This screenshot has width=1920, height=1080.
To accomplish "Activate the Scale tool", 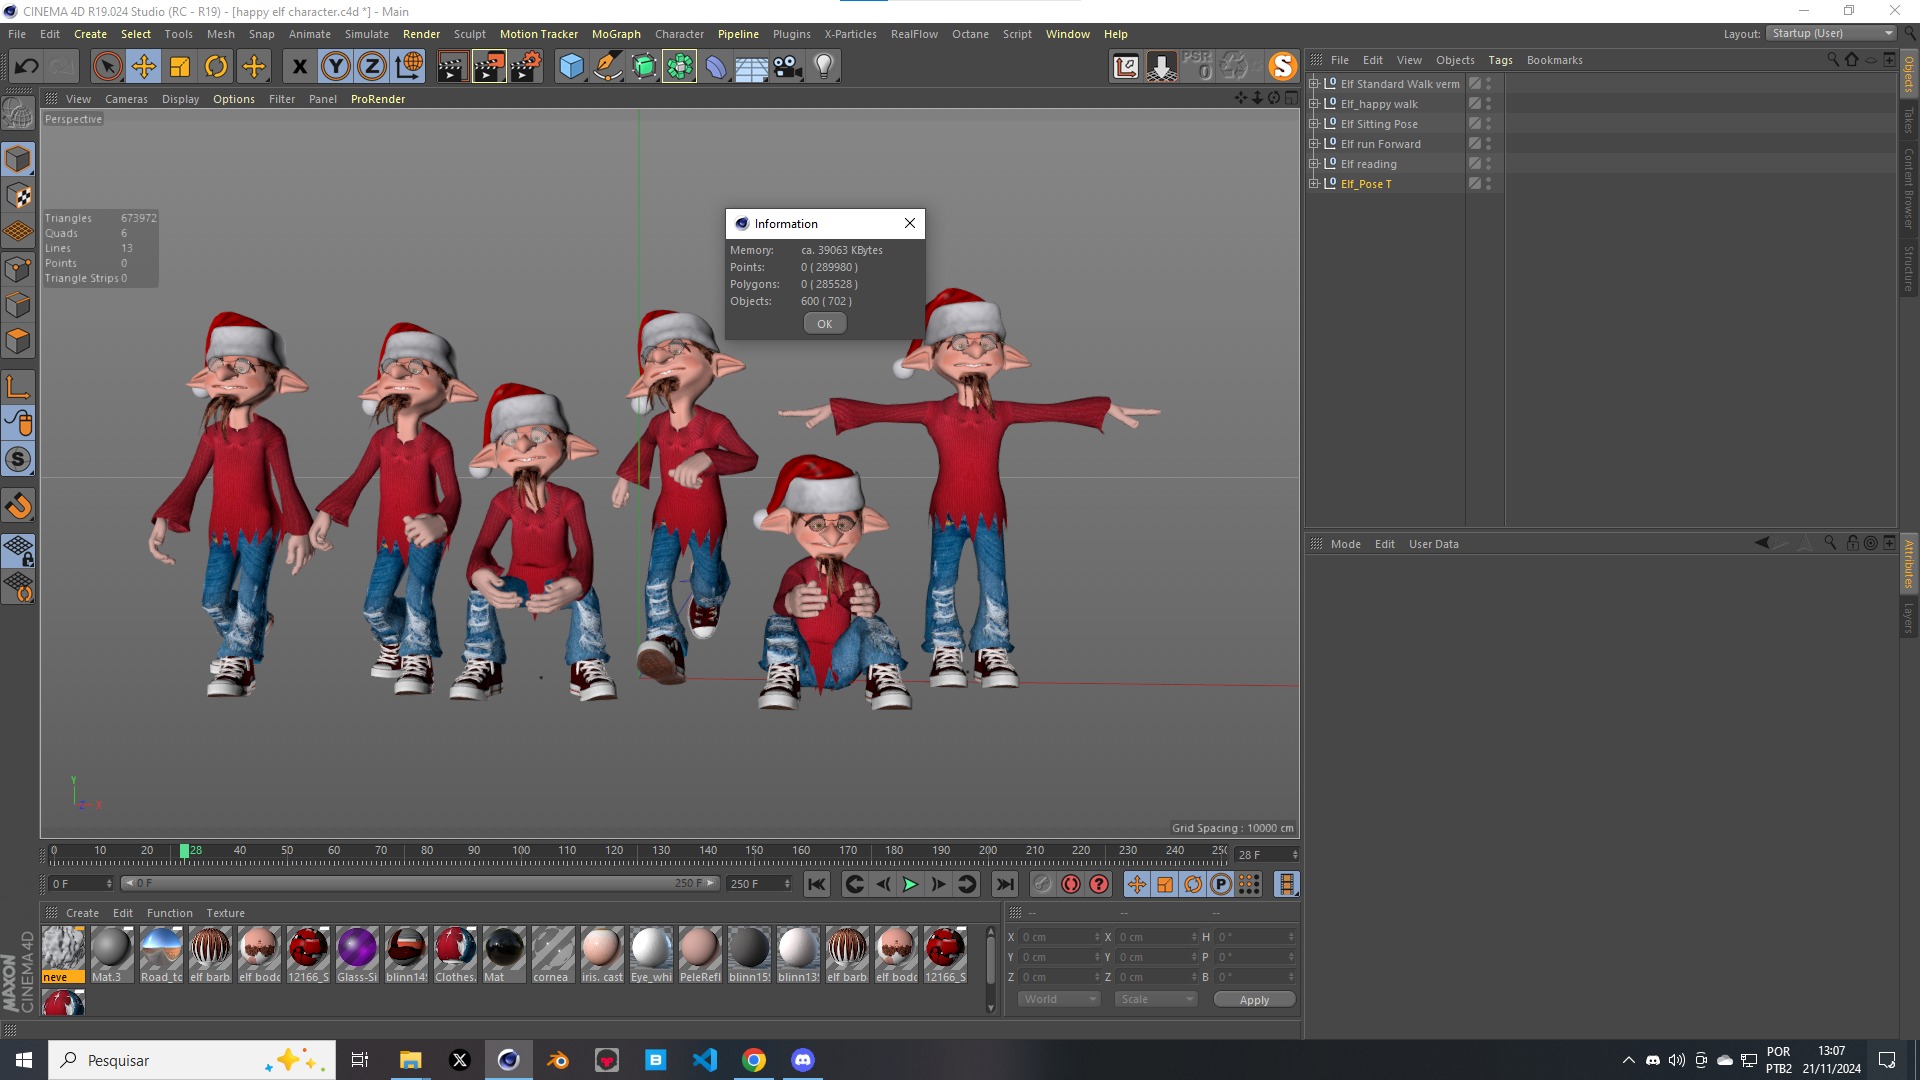I will point(180,67).
